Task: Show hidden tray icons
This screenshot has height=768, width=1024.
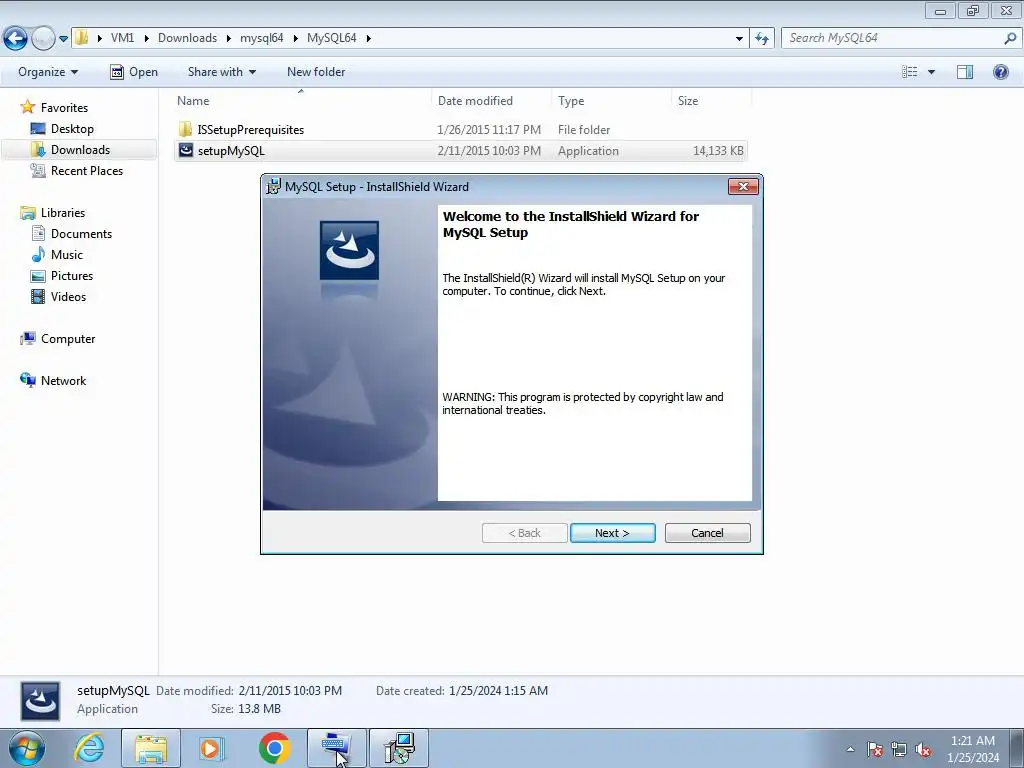Action: coord(850,749)
